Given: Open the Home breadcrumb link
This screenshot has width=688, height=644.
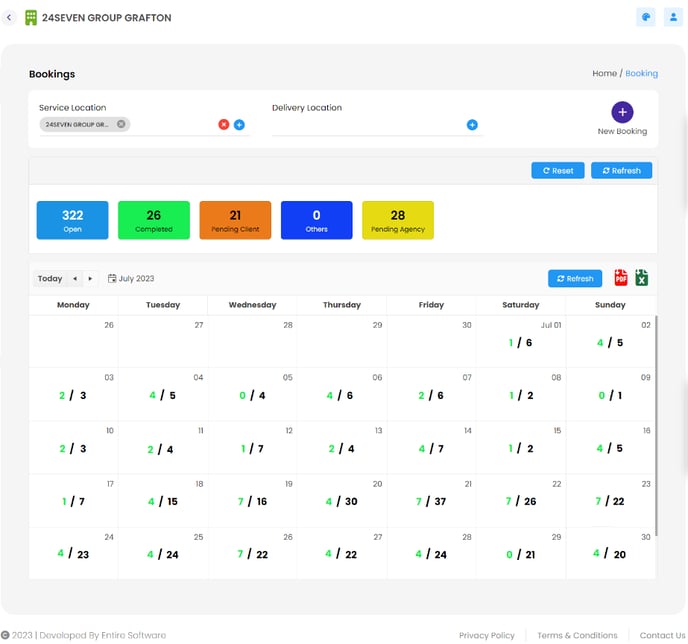Looking at the screenshot, I should coord(604,73).
